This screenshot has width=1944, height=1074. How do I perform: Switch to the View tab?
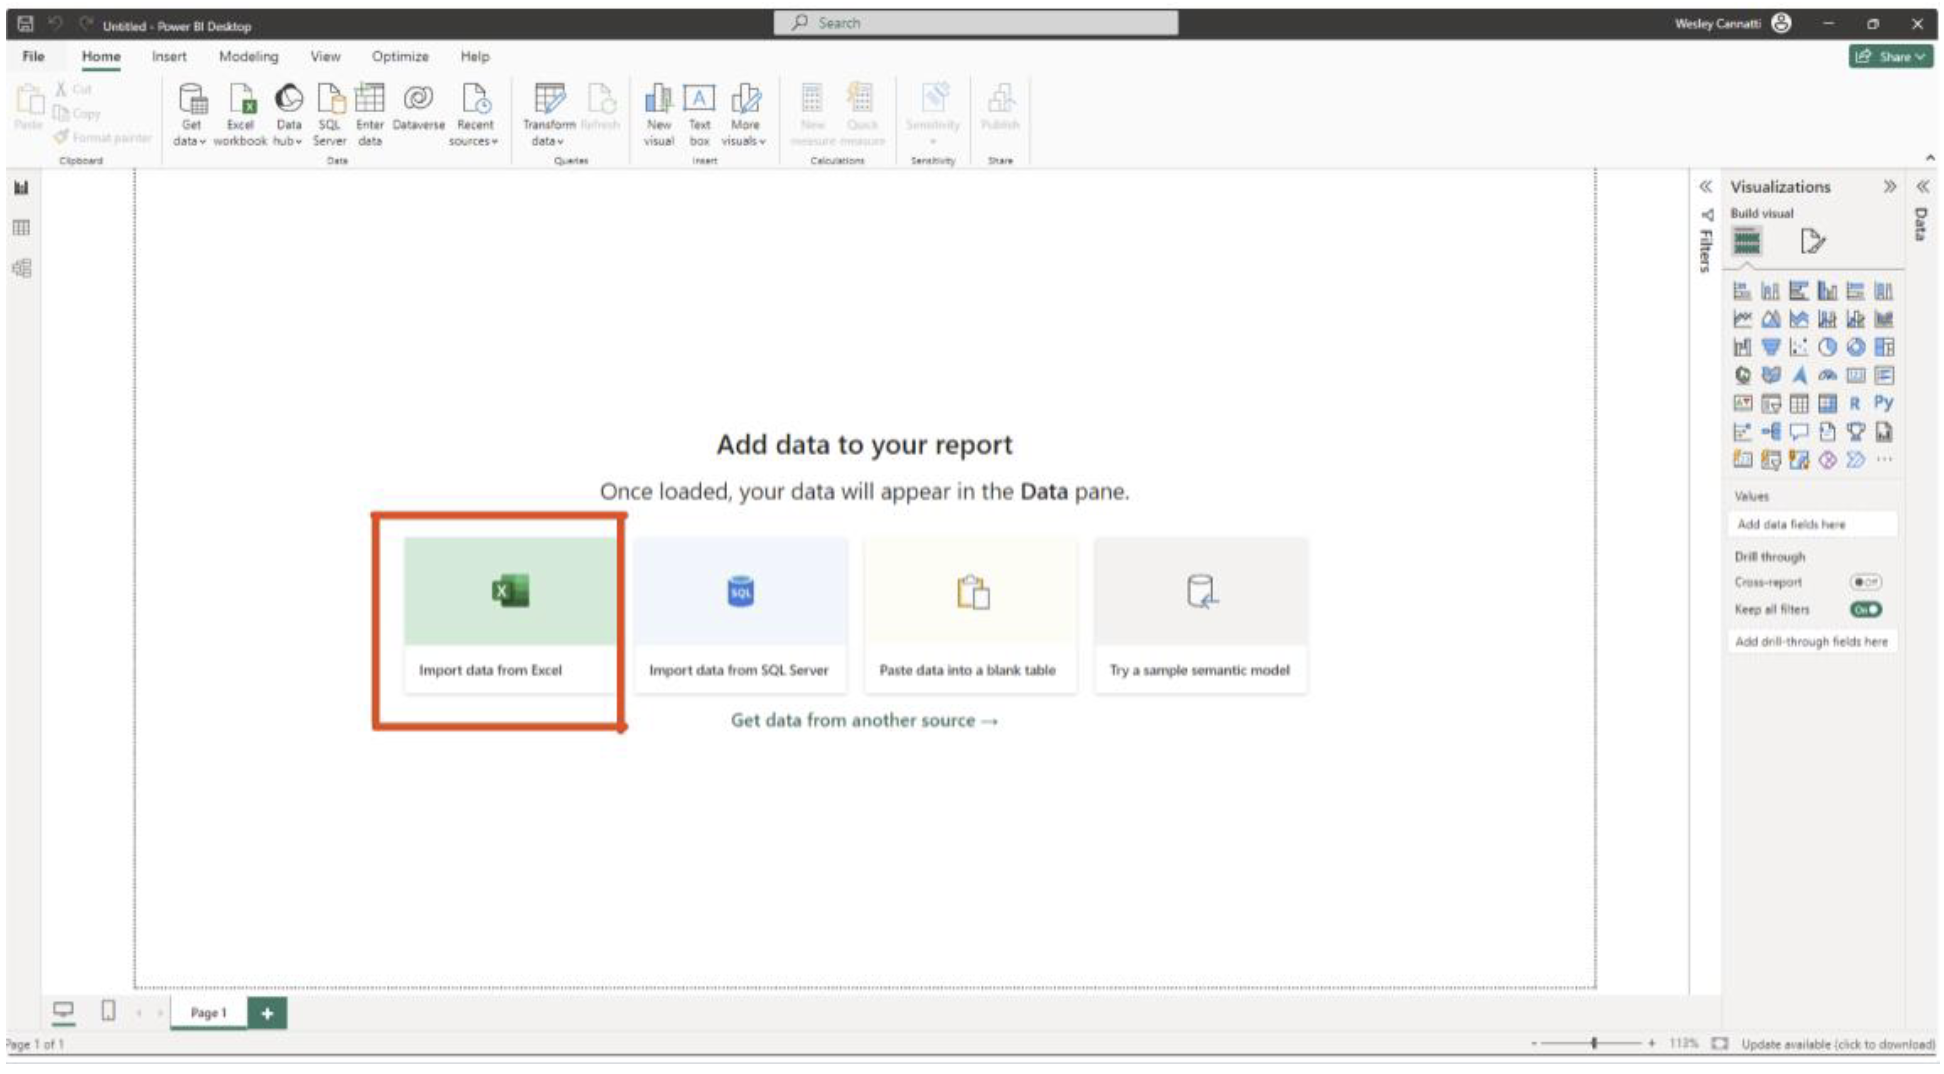pos(324,57)
